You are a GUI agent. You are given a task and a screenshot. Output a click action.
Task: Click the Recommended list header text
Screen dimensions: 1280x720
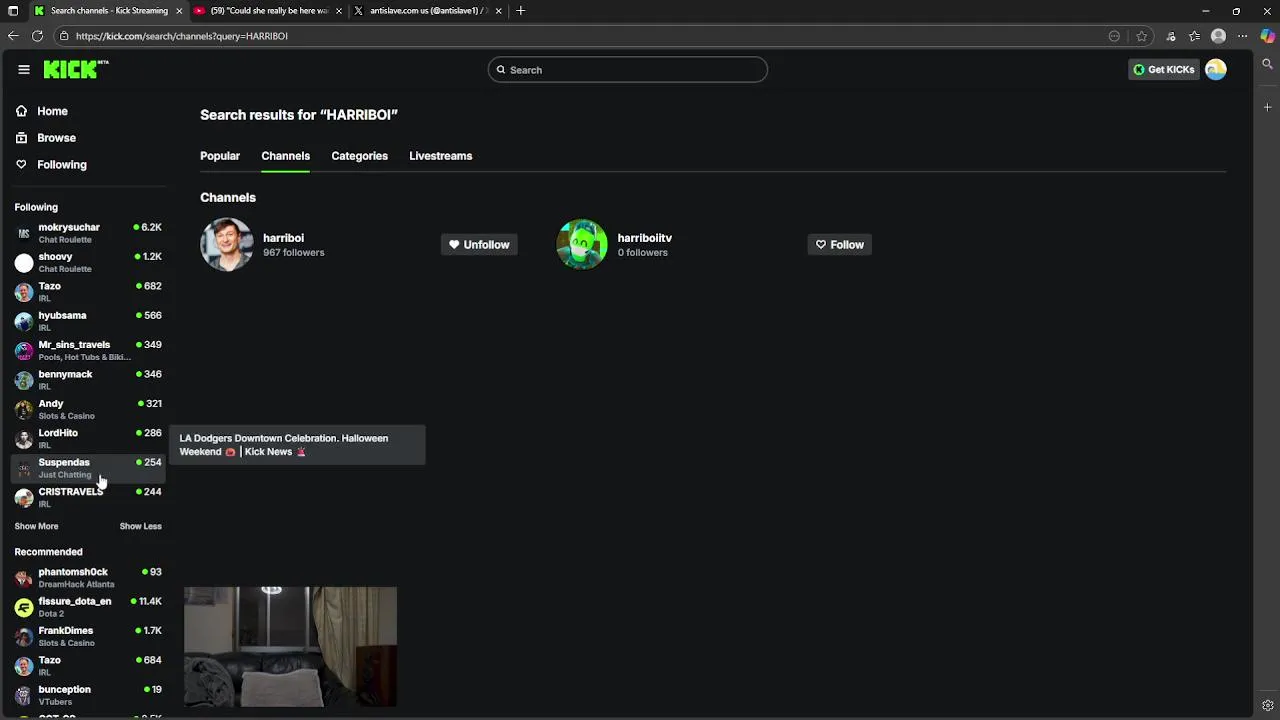48,552
